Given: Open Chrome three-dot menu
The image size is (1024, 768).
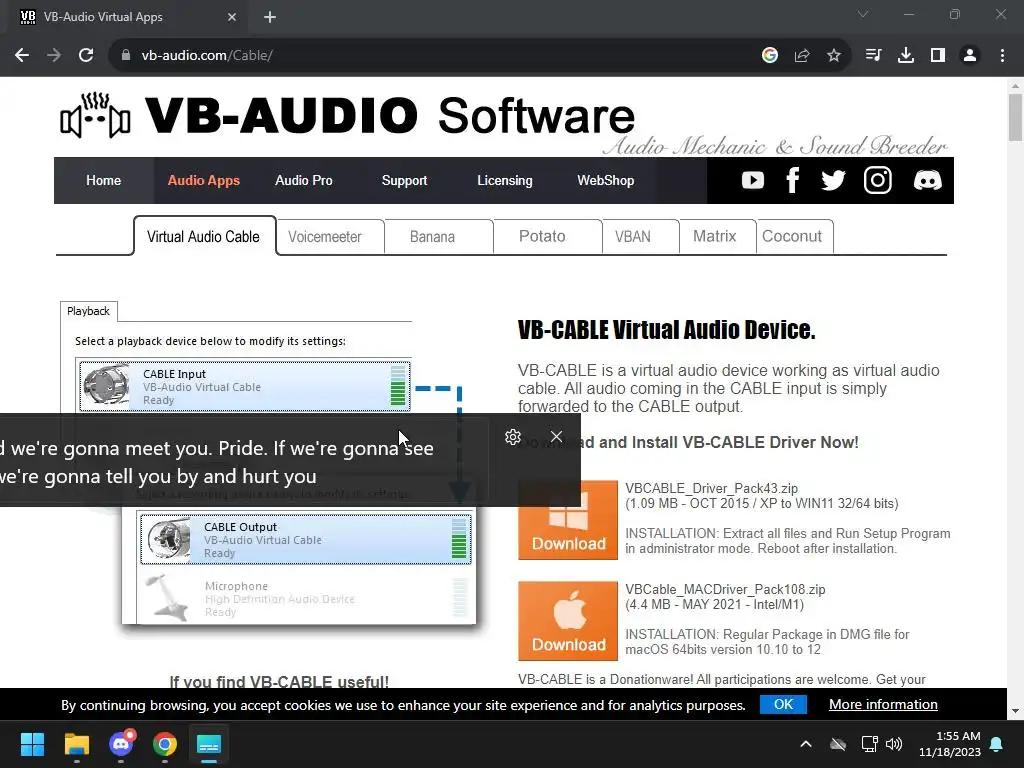Looking at the screenshot, I should (x=1002, y=56).
